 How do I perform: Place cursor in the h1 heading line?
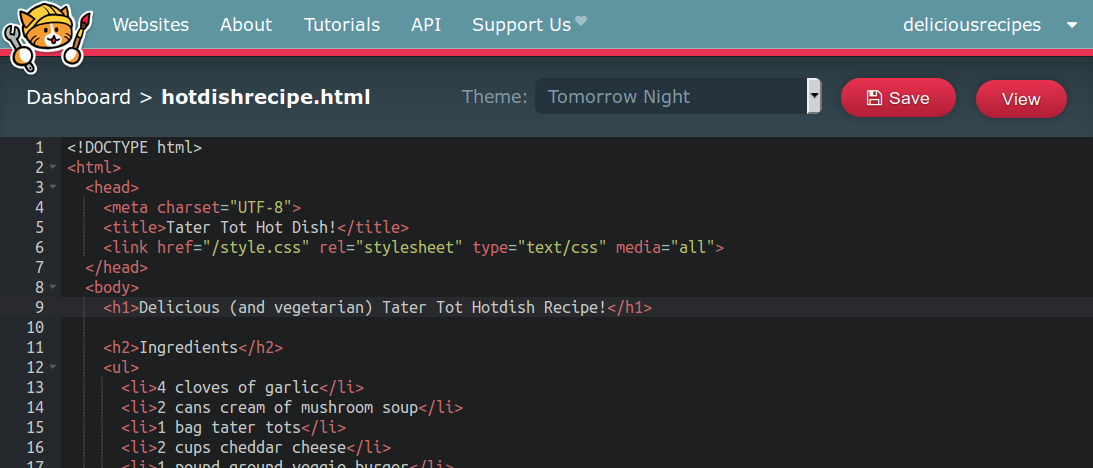pos(577,307)
